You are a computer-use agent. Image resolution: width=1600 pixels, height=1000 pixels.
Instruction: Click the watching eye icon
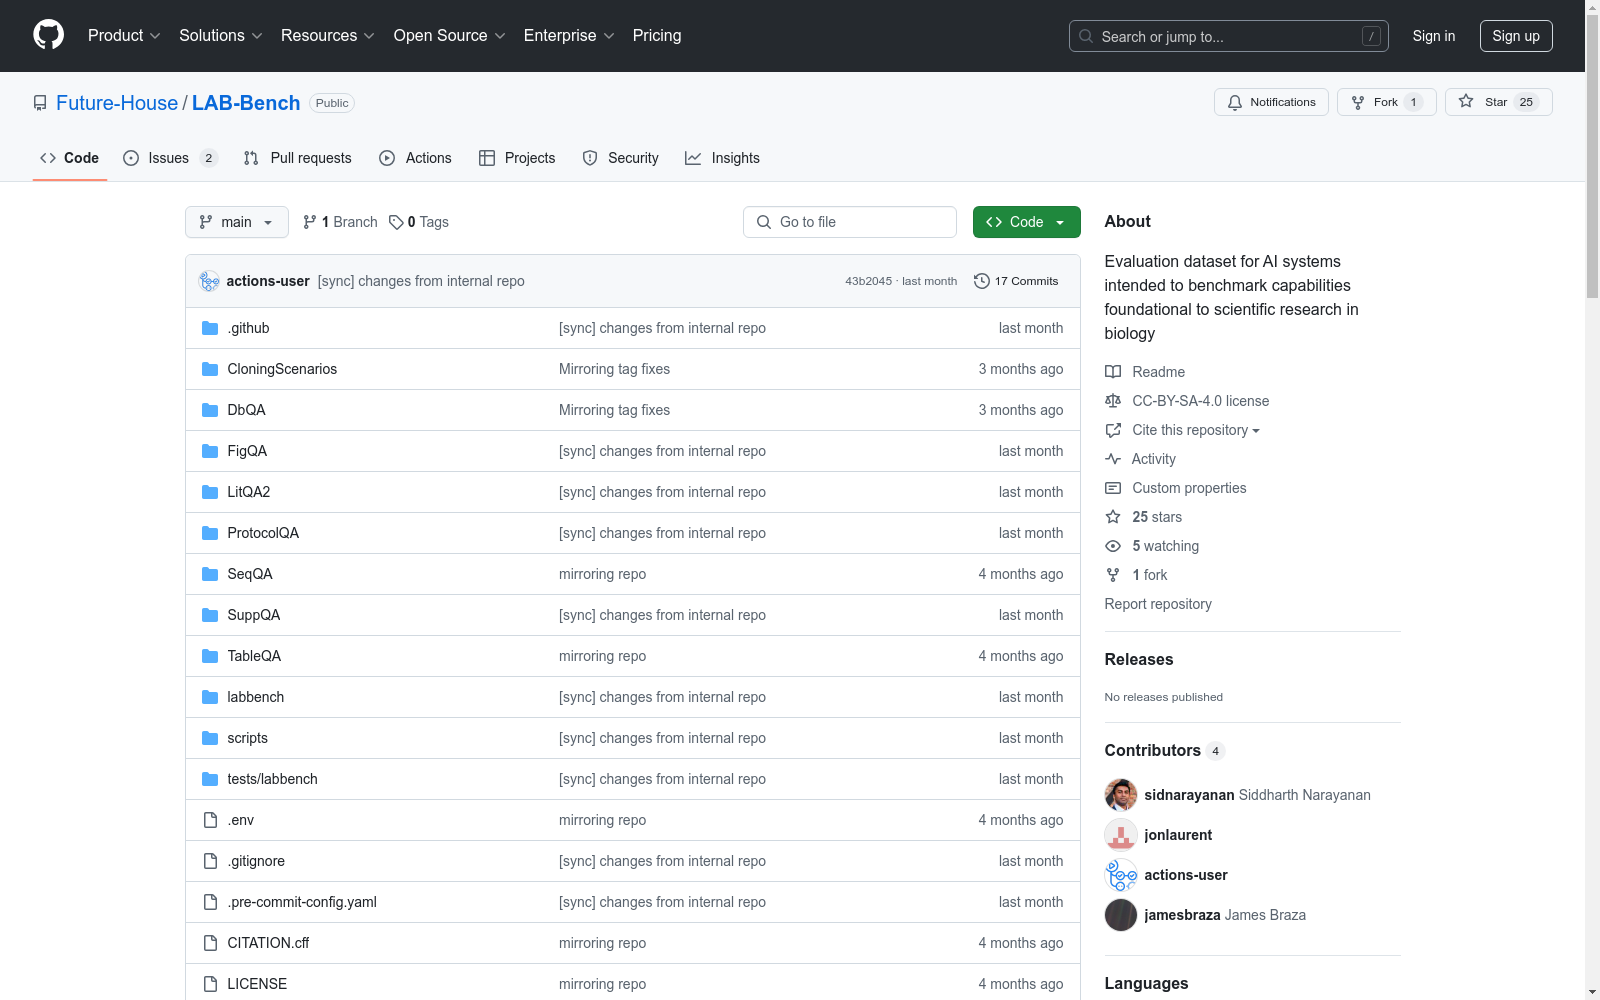click(1113, 546)
